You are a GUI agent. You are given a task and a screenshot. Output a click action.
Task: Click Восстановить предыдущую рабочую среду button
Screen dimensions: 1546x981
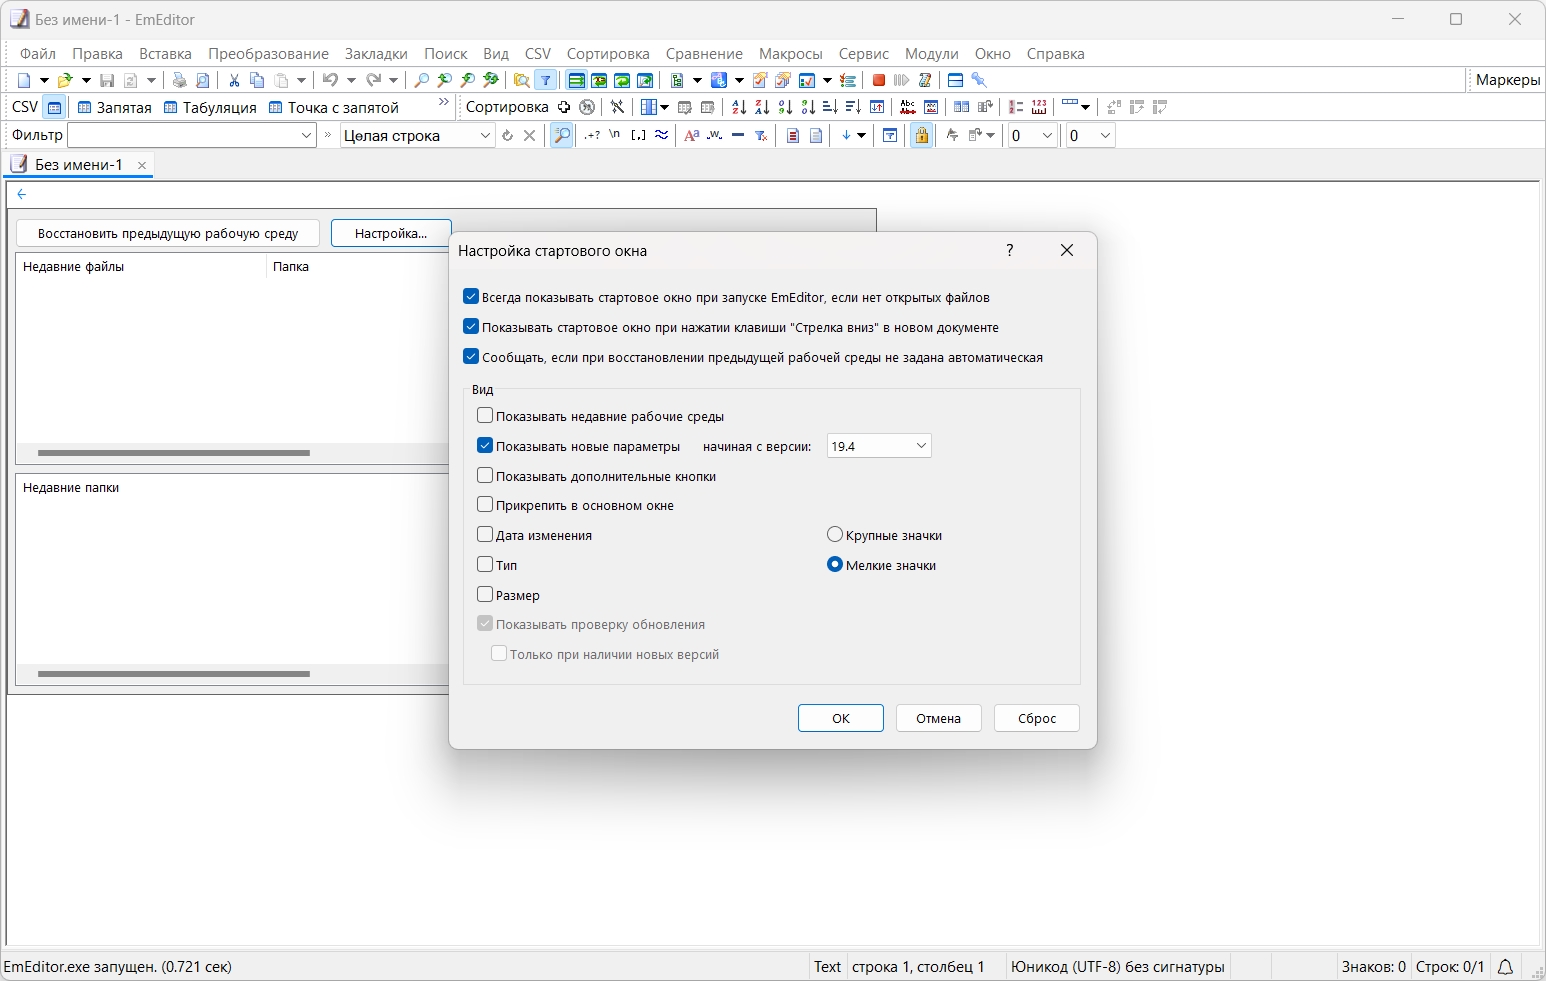coord(168,233)
